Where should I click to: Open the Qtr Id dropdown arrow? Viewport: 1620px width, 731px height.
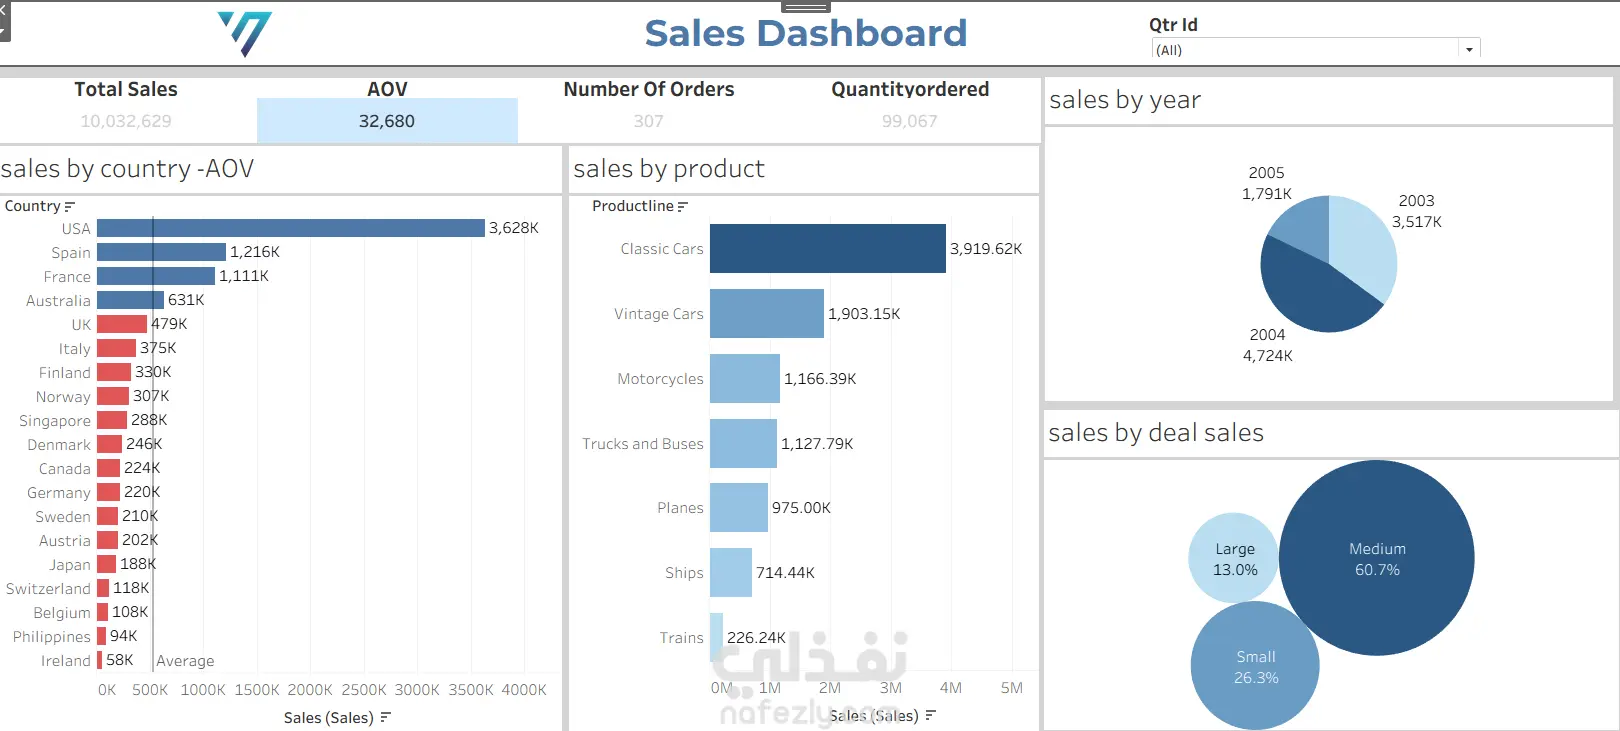tap(1469, 50)
